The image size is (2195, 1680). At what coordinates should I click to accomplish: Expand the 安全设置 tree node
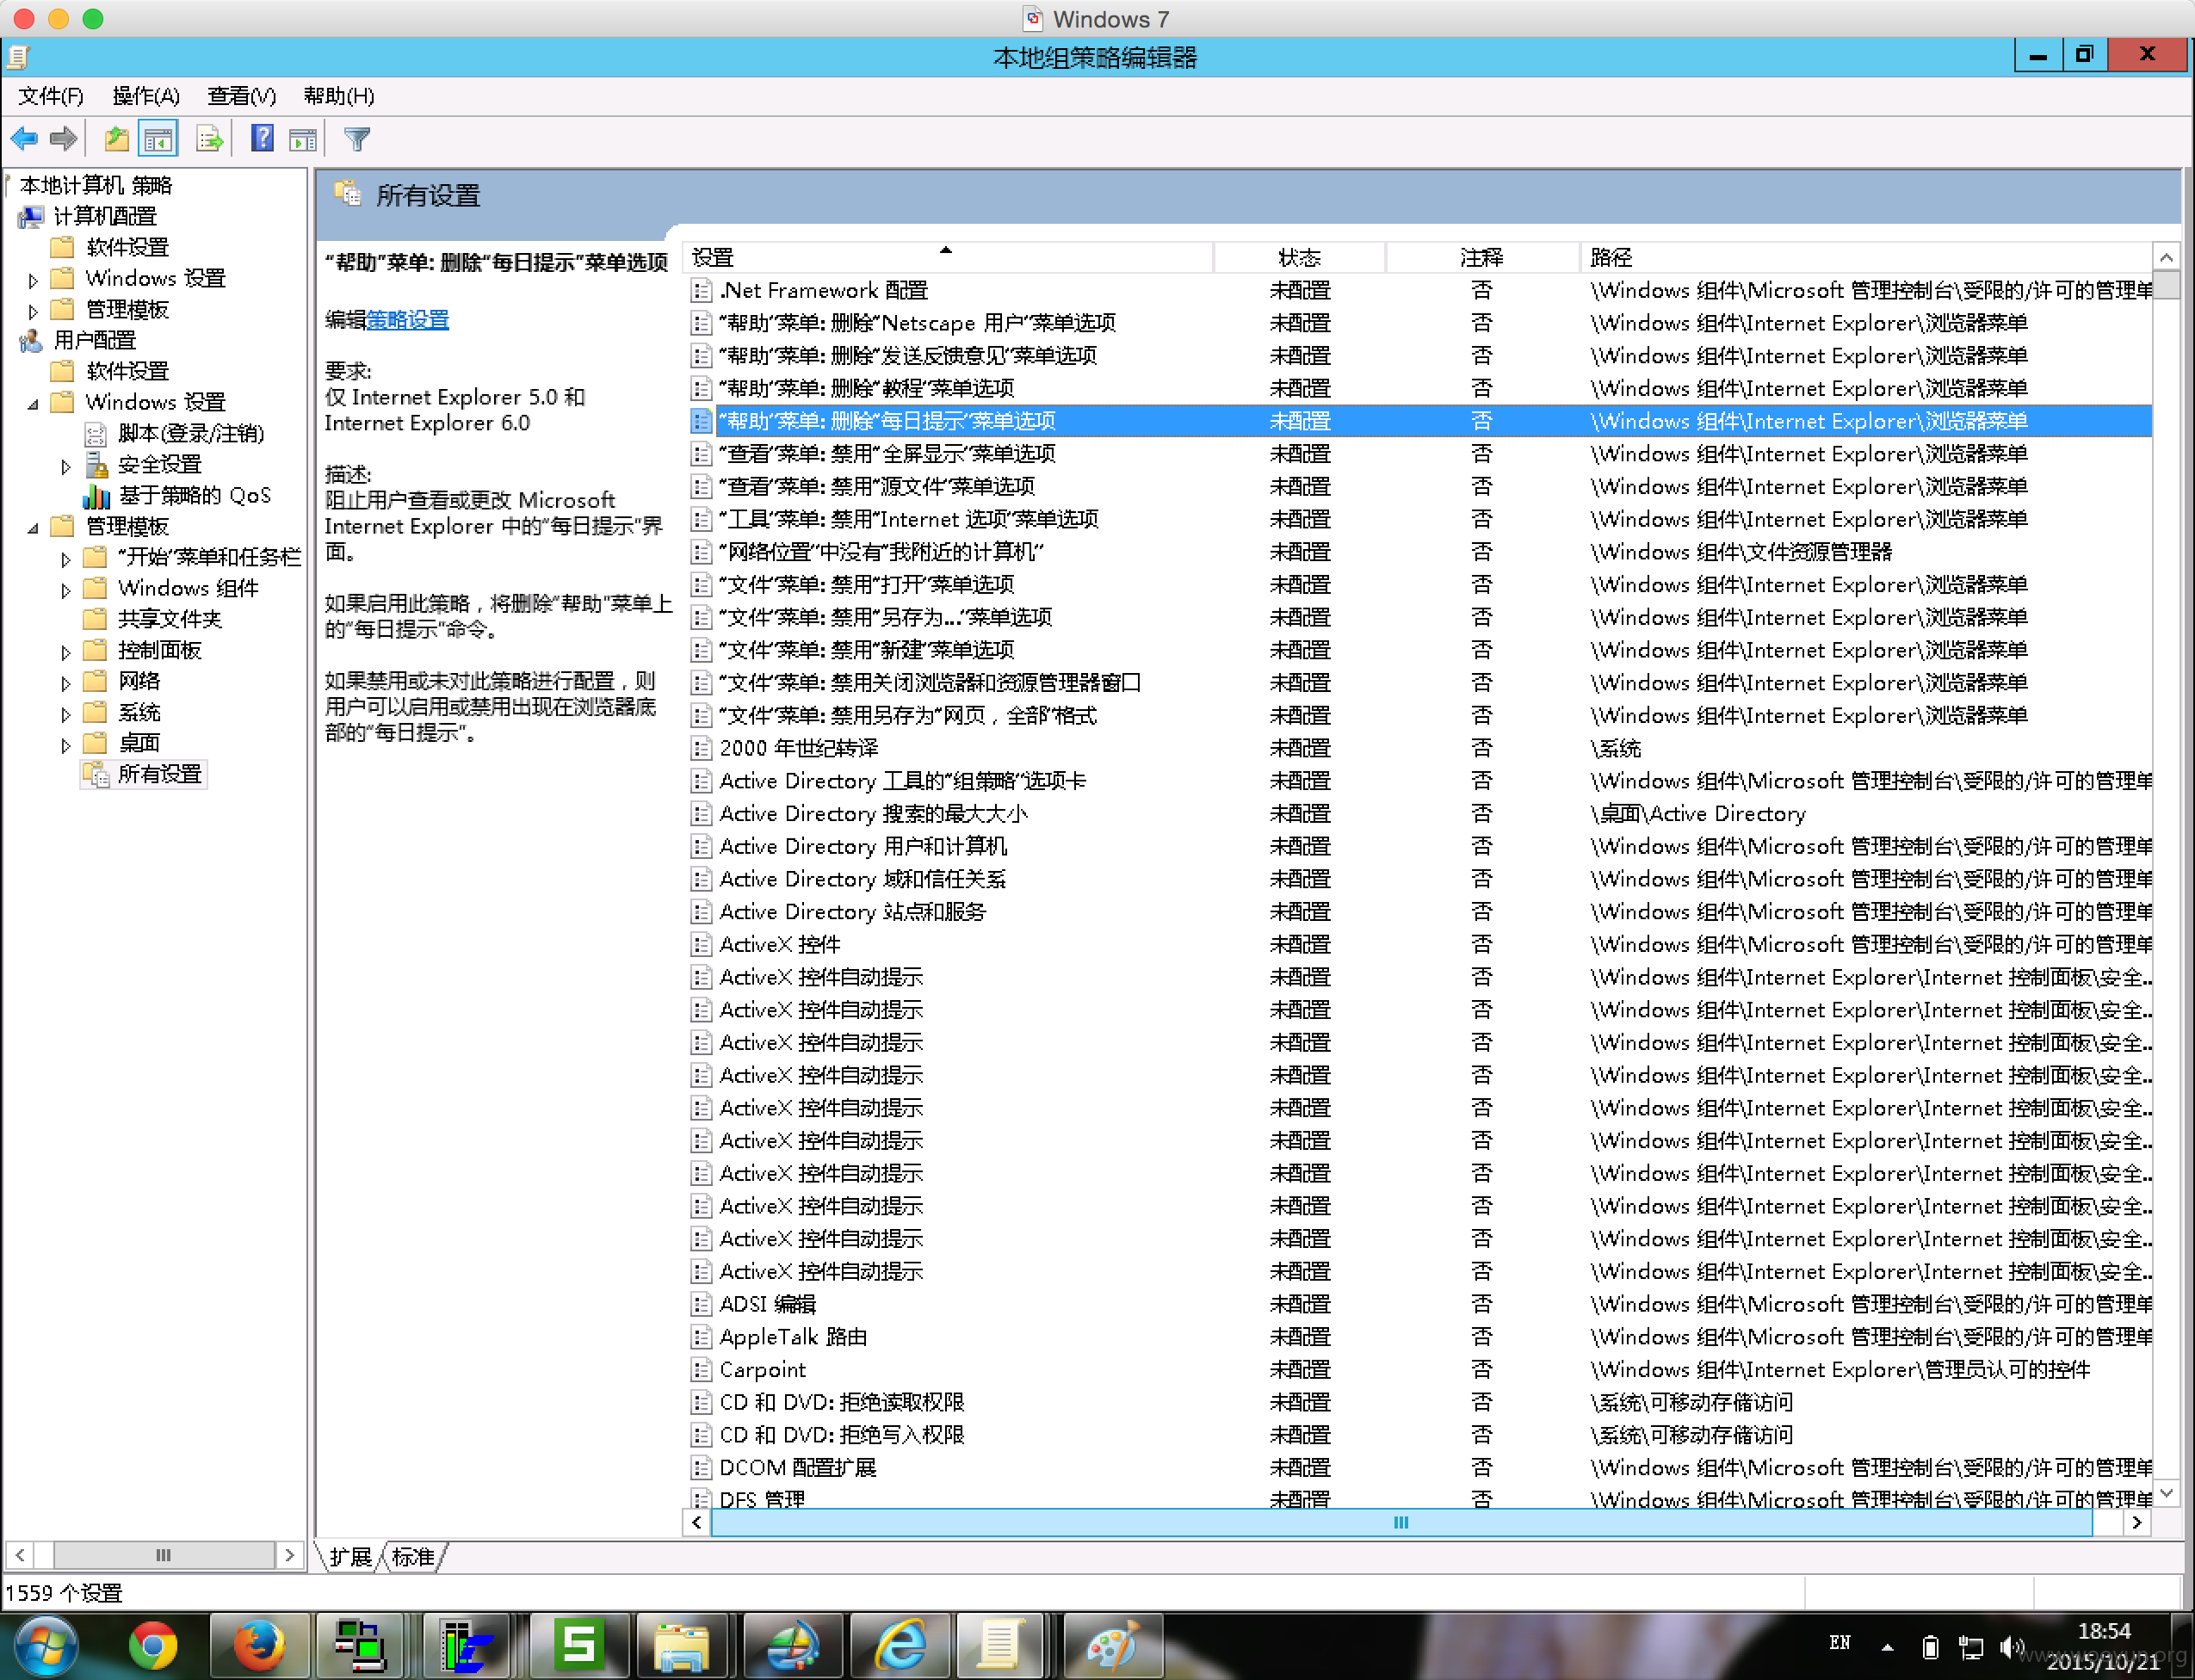click(x=66, y=466)
